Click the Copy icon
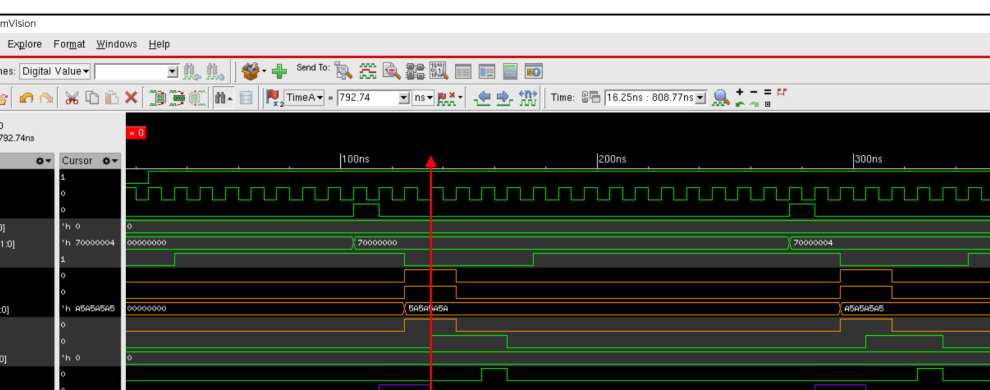The width and height of the screenshot is (990, 390). (92, 98)
